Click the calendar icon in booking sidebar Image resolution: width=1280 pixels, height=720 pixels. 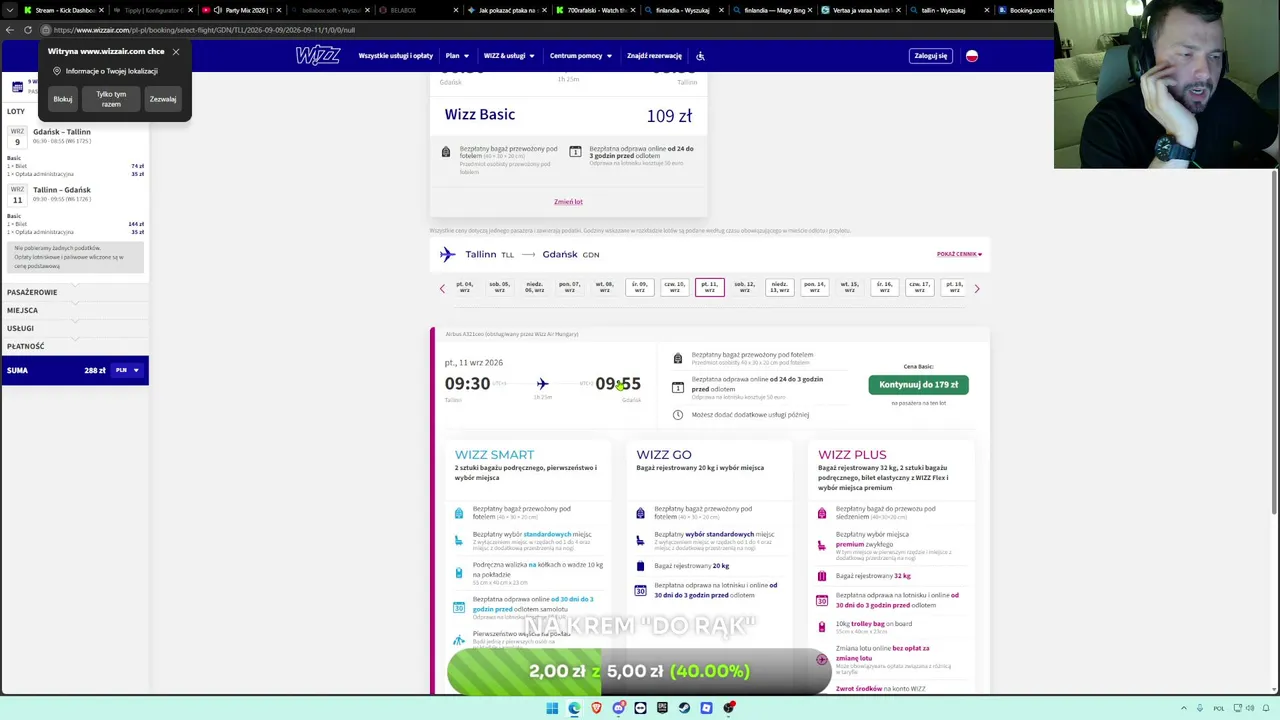tap(17, 87)
